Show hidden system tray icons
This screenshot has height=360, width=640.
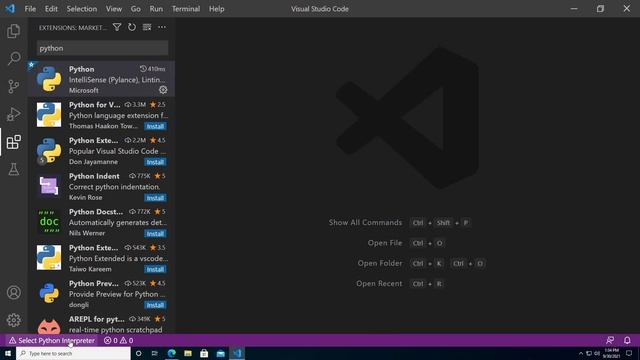[x=581, y=353]
